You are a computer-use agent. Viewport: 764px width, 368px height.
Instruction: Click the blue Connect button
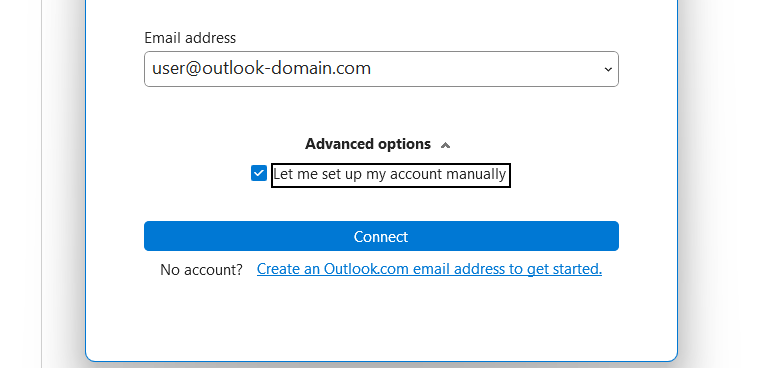pyautogui.click(x=381, y=236)
